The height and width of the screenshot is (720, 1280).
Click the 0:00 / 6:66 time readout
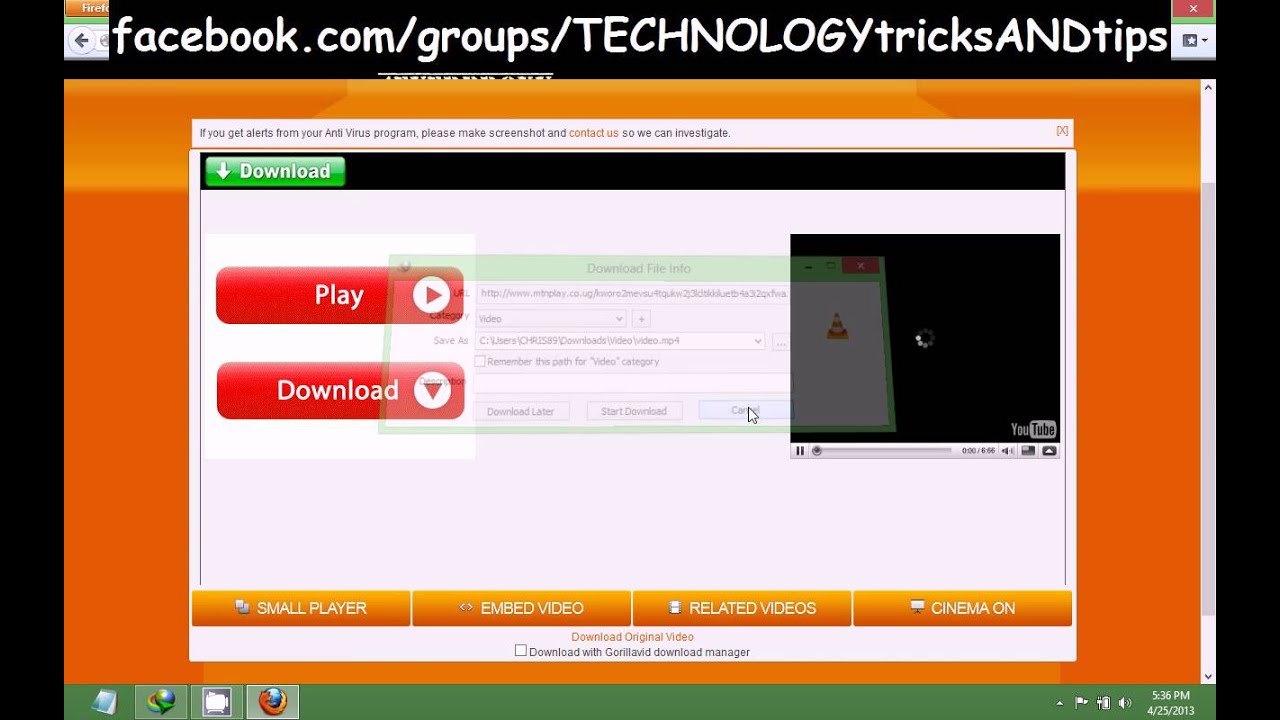click(x=978, y=451)
